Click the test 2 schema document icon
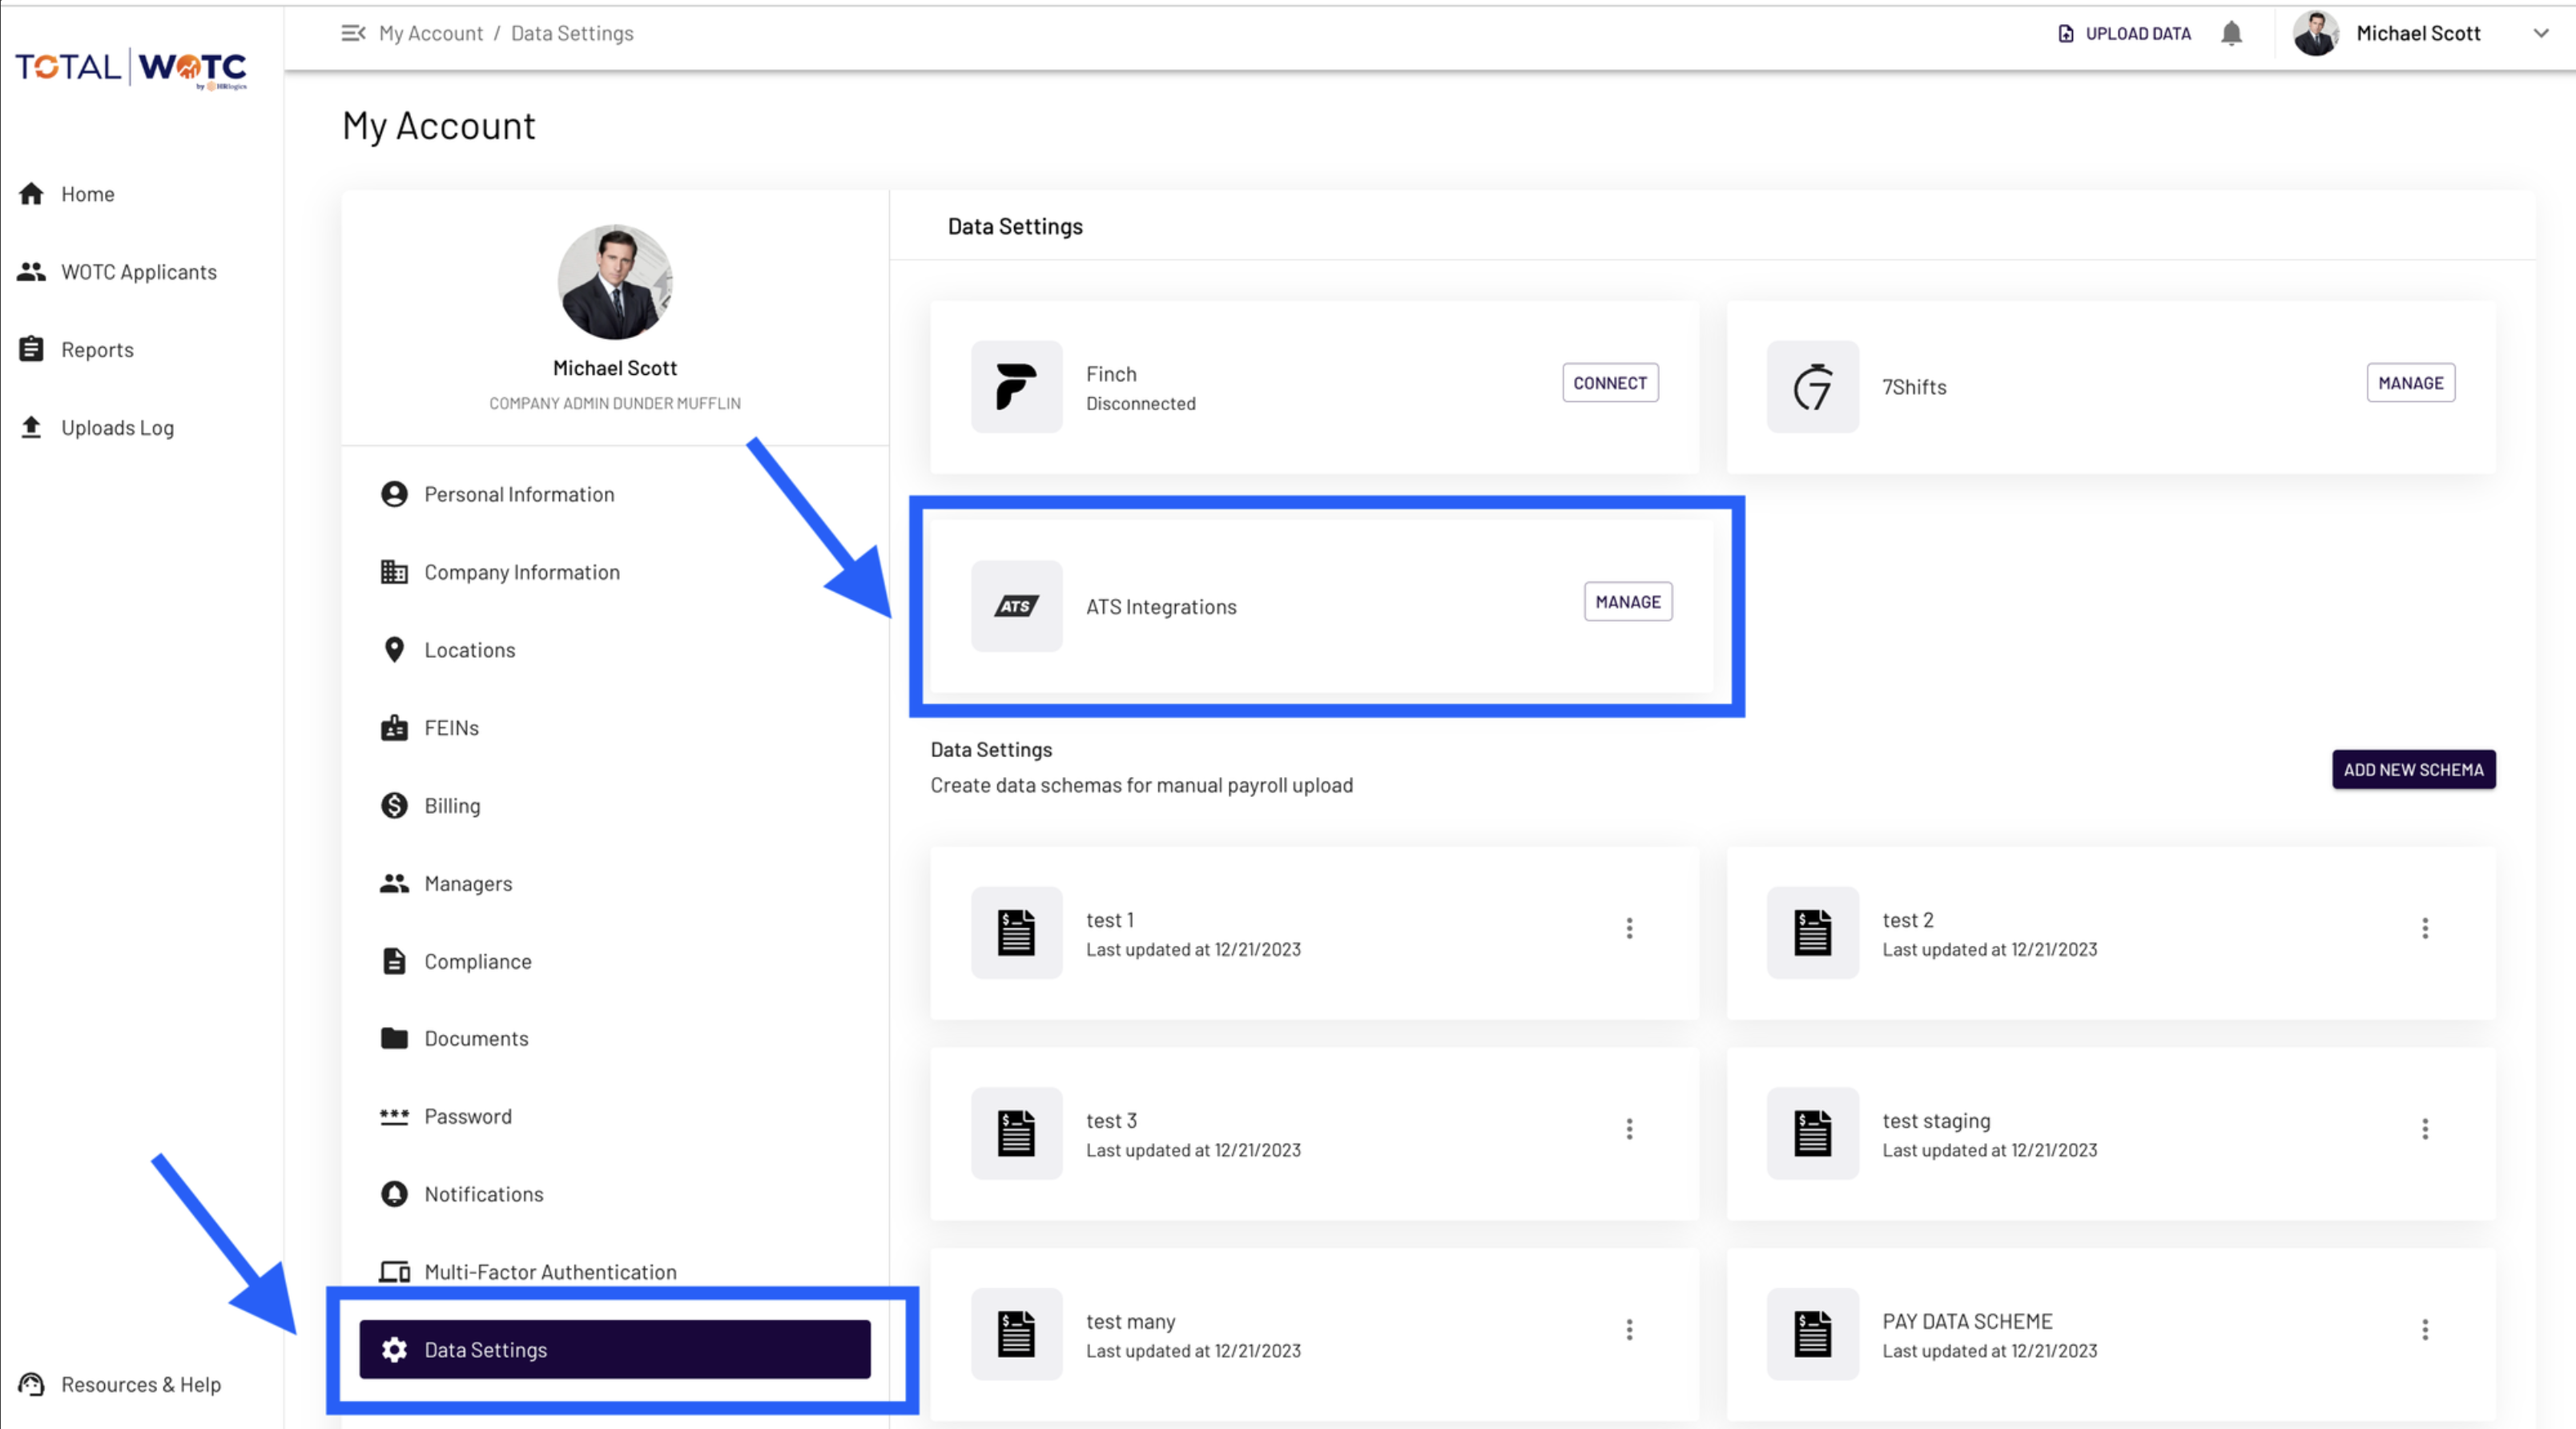This screenshot has width=2576, height=1429. pyautogui.click(x=1812, y=933)
